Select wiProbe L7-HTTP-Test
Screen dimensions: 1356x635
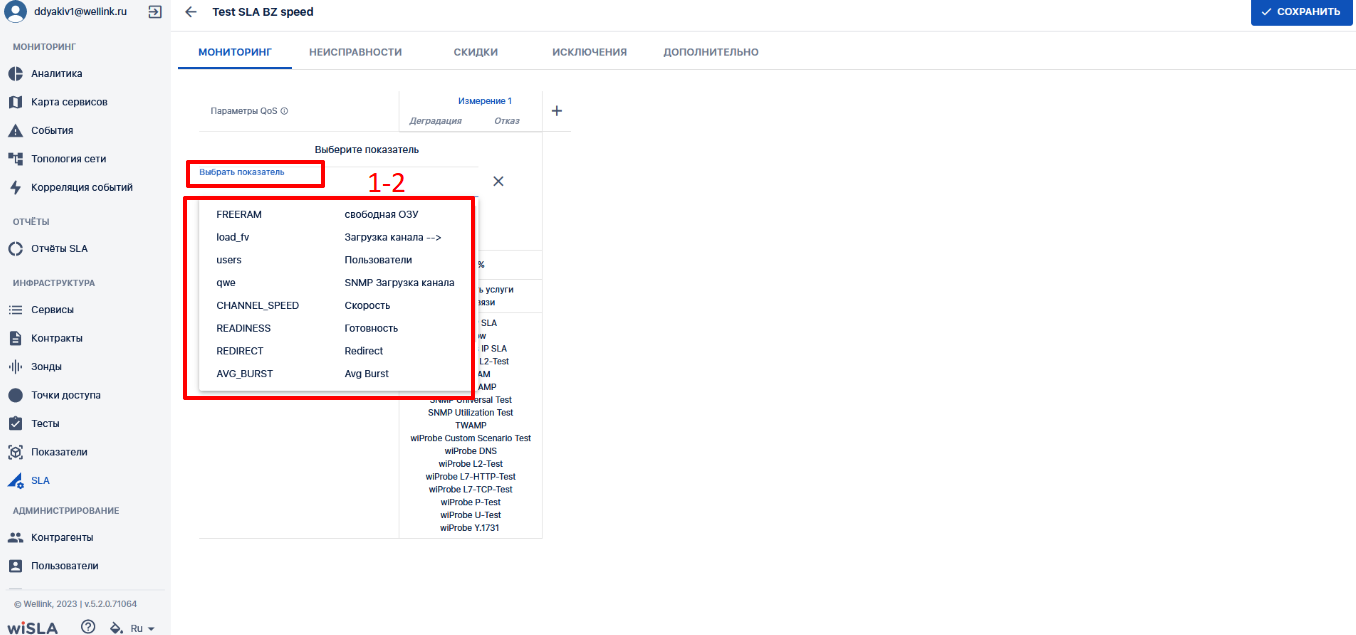(x=470, y=476)
